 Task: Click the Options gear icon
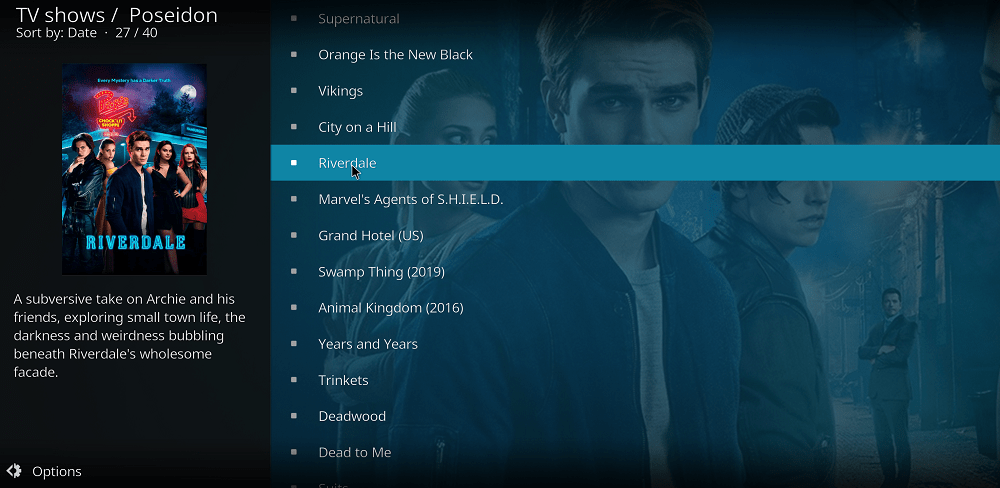[13, 471]
